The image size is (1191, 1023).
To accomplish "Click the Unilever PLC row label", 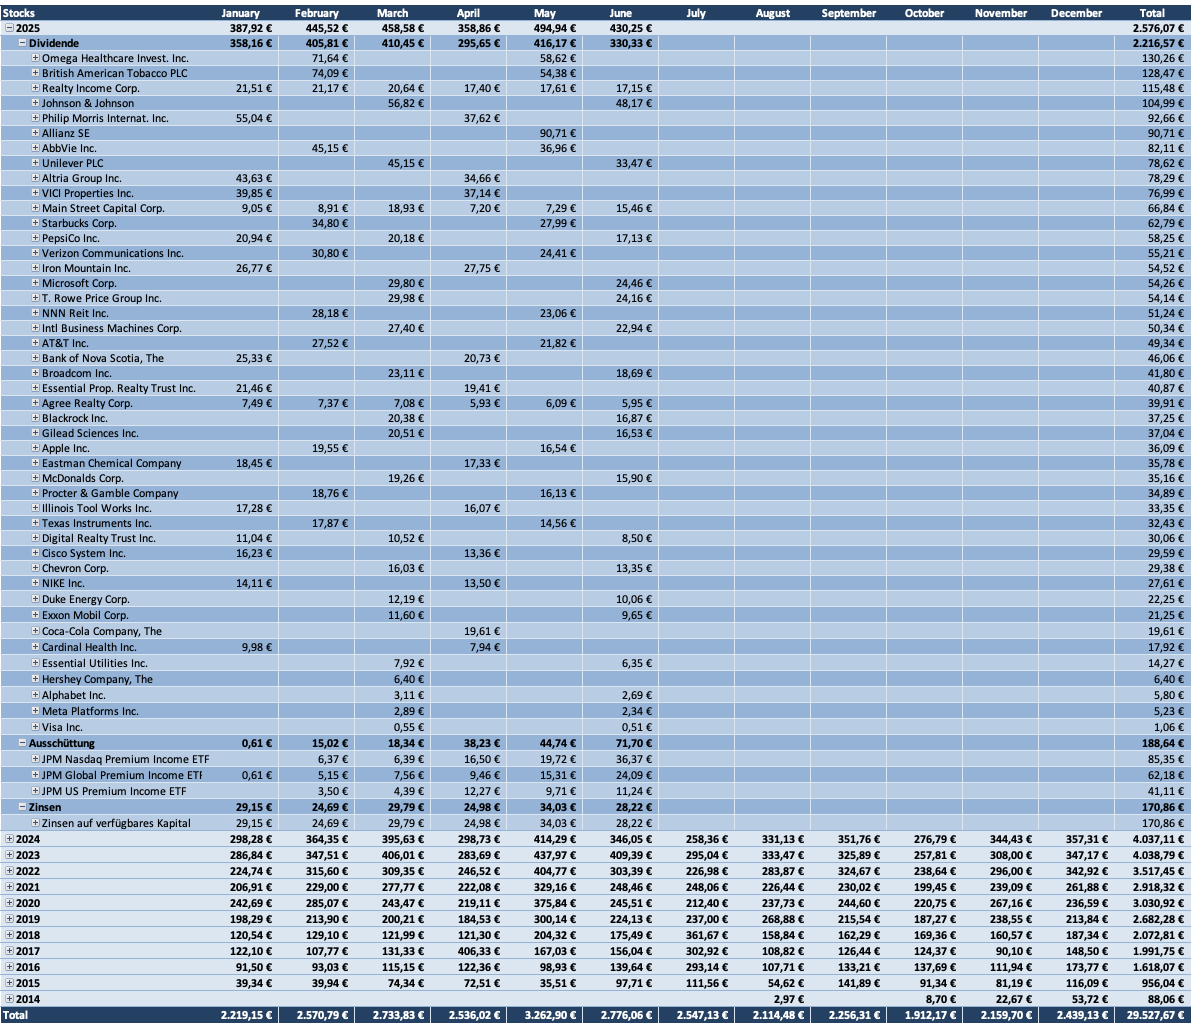I will [x=72, y=163].
